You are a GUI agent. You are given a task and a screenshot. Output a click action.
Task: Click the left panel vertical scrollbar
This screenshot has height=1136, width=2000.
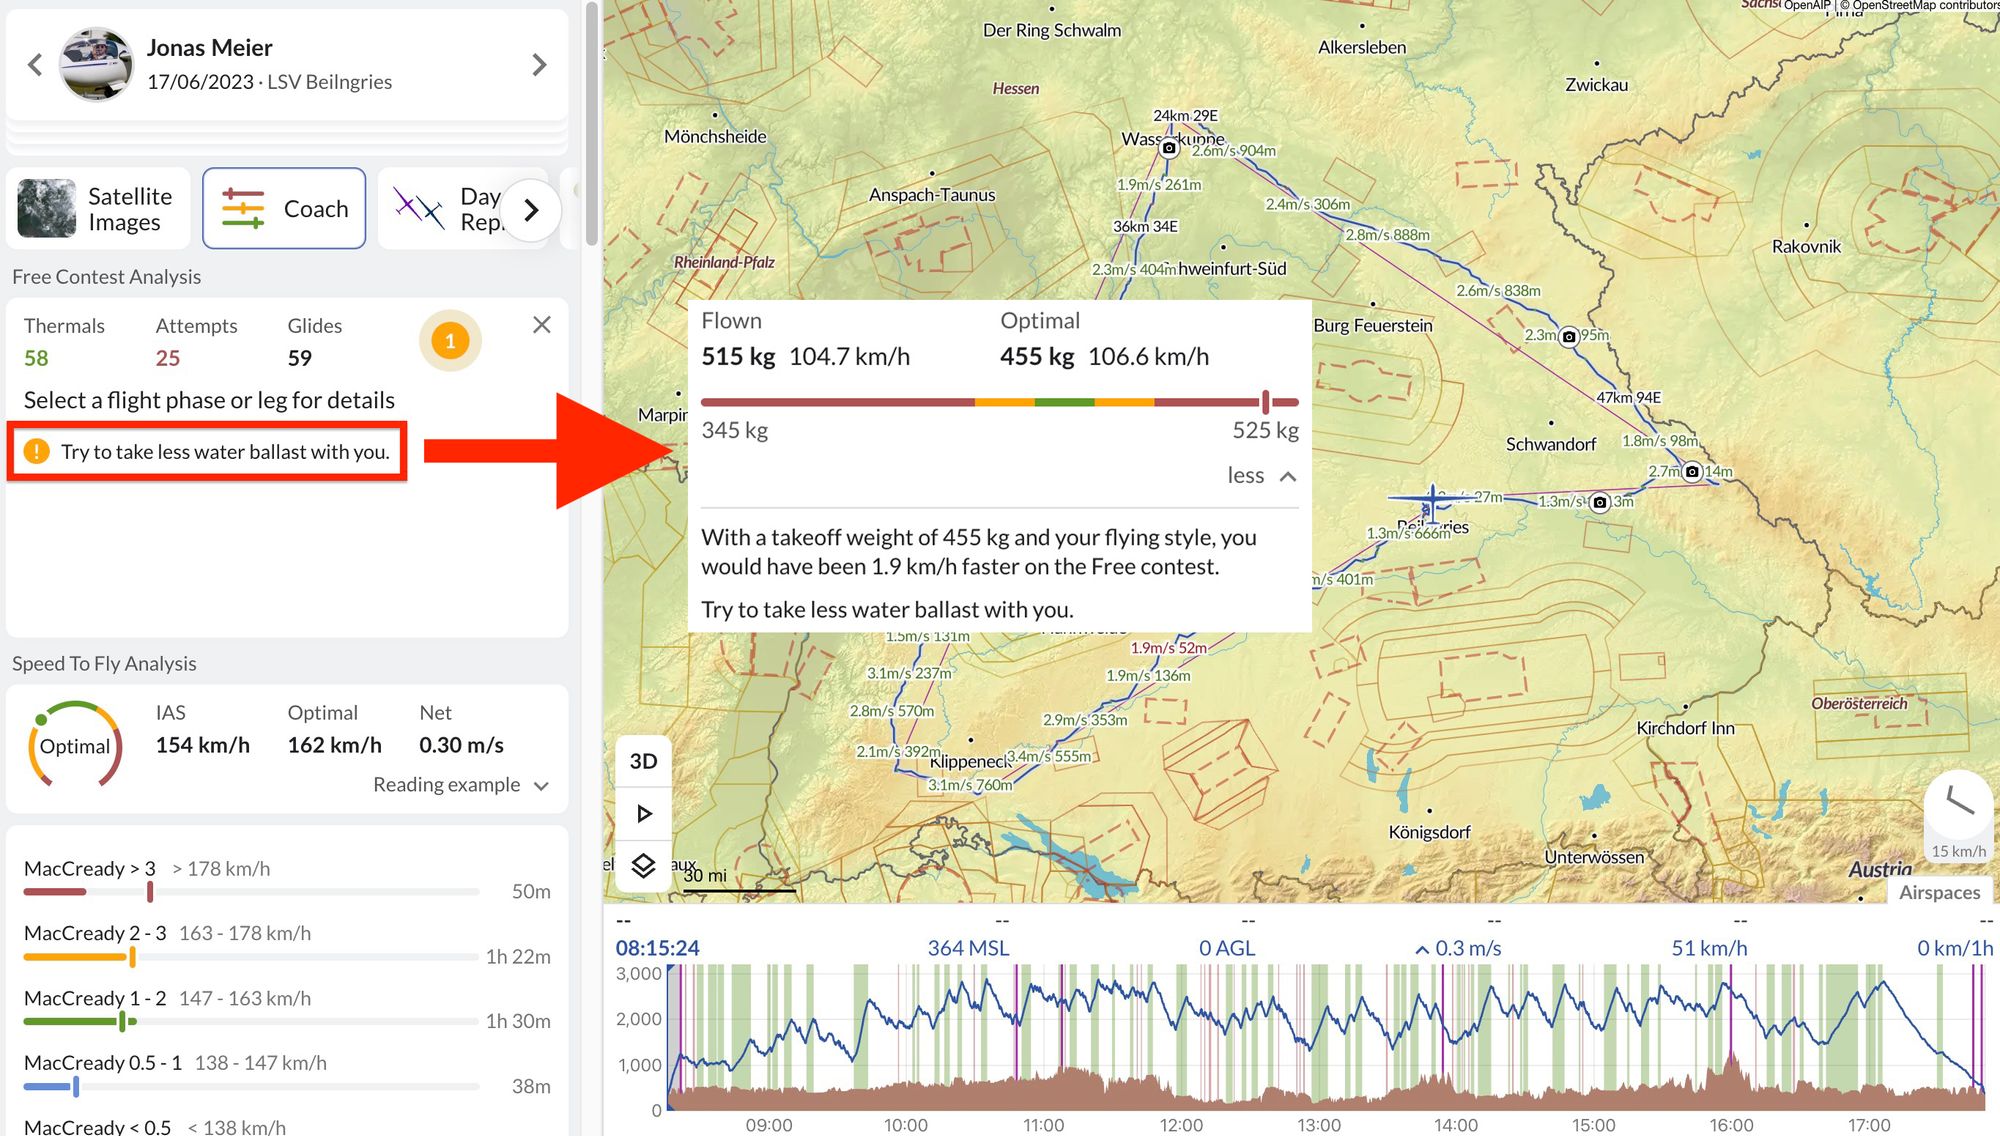click(x=592, y=123)
